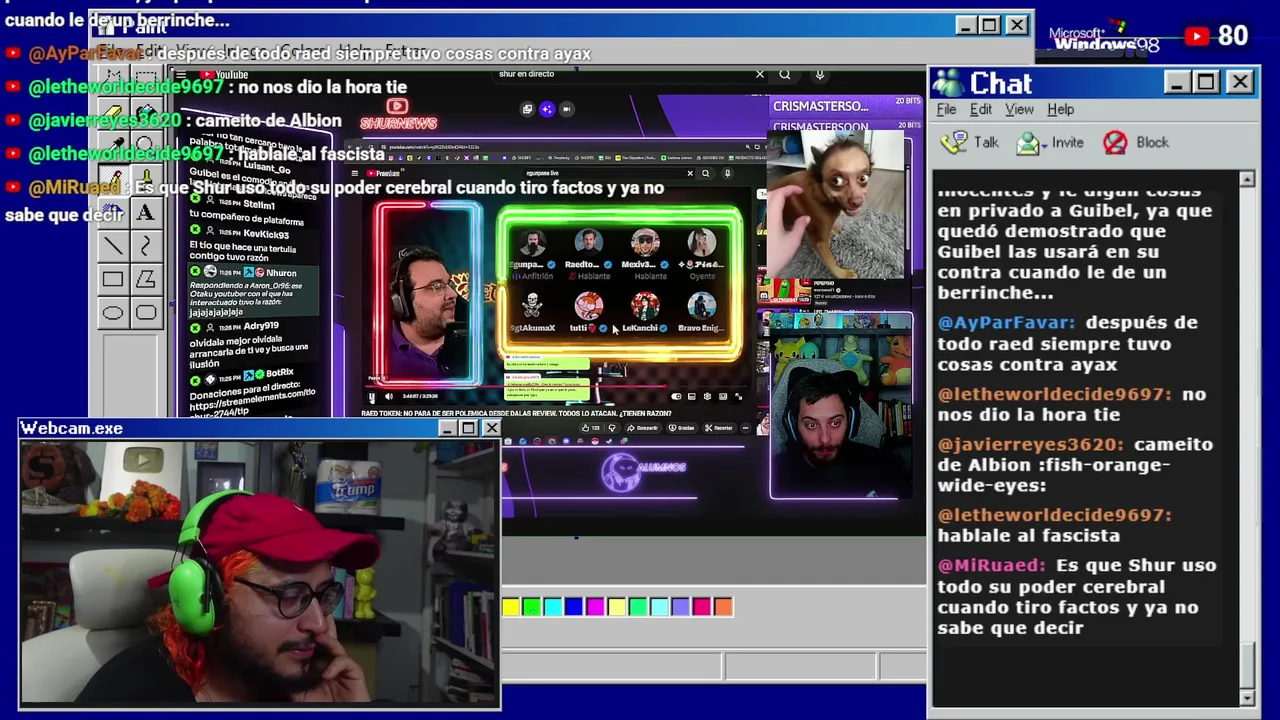Click the red YouTube counter icon
Viewport: 1280px width, 720px height.
(x=1197, y=36)
